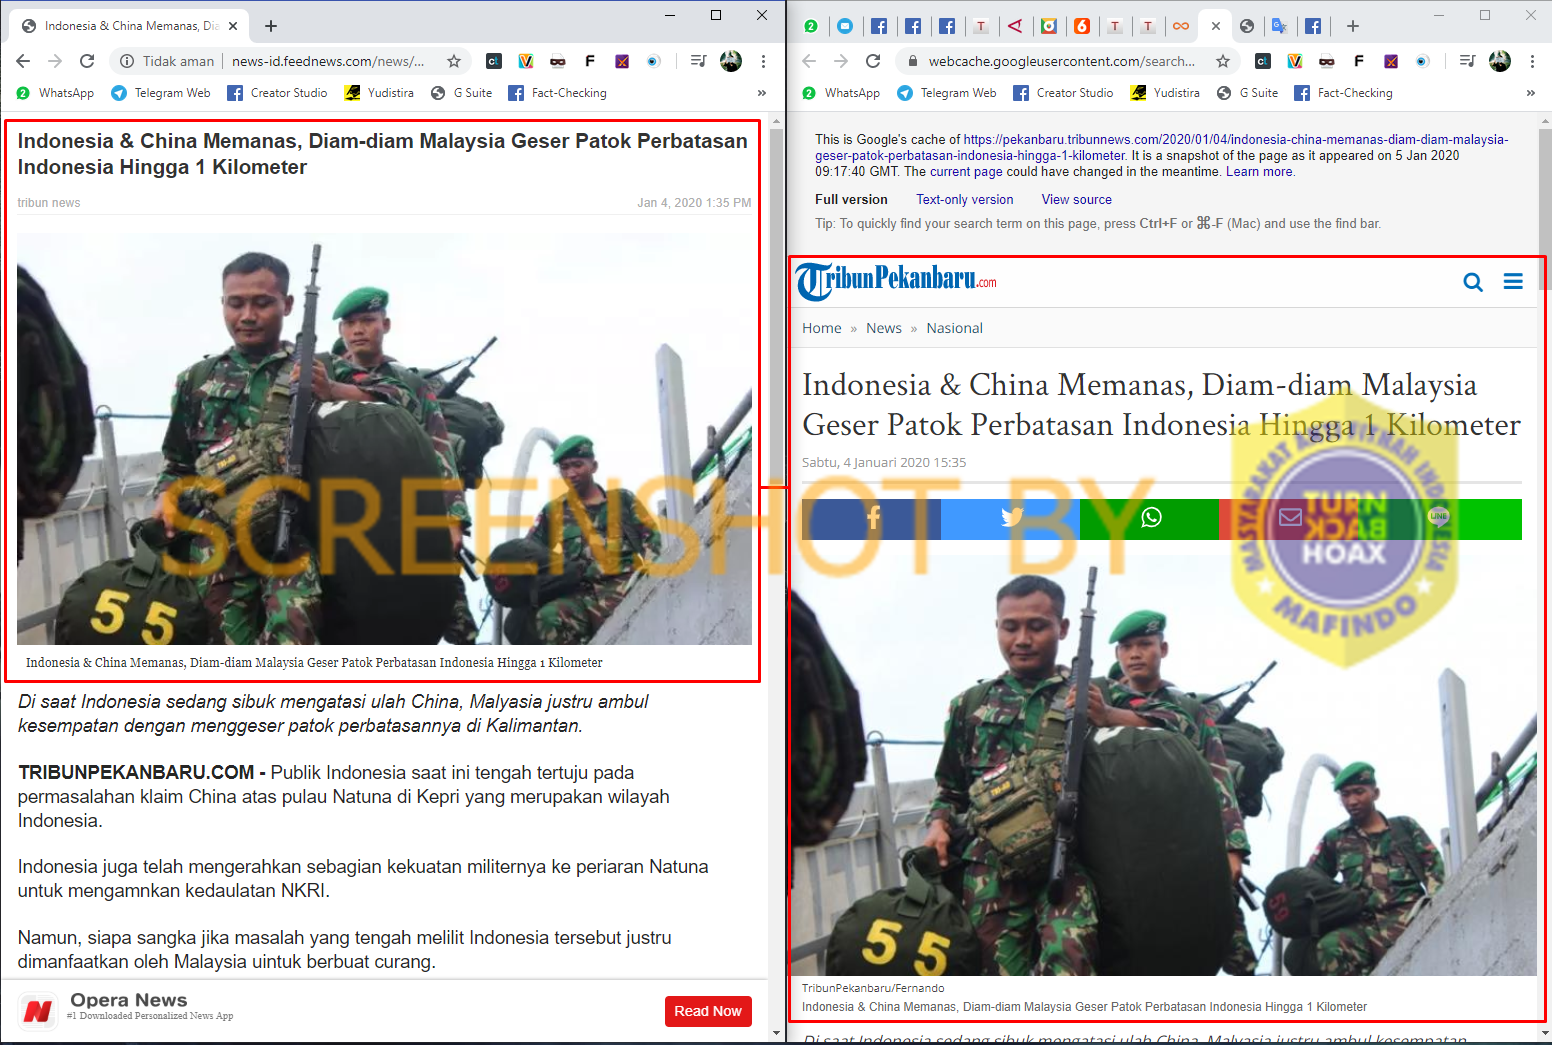Click the eye extension icon in right window

(x=1423, y=61)
